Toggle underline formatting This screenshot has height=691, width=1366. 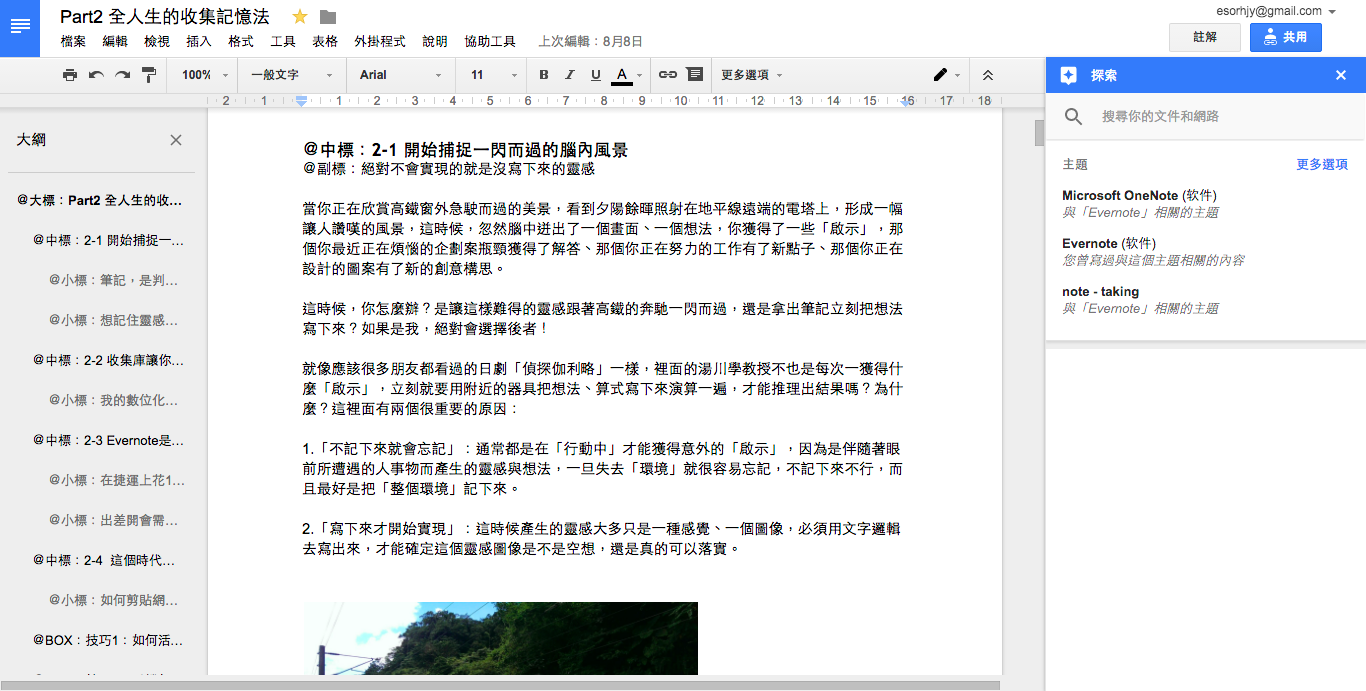[596, 75]
